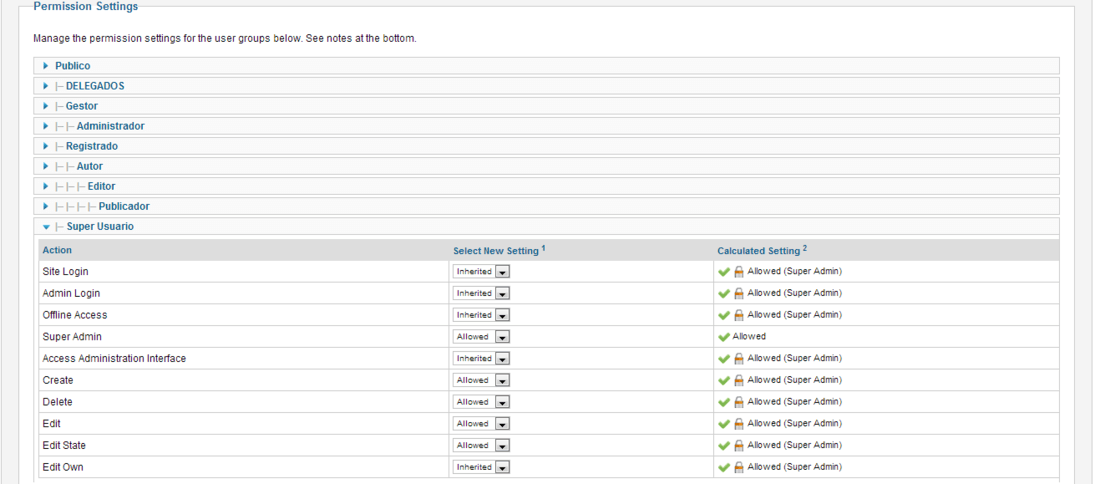Click the Edit State action label

pos(64,445)
